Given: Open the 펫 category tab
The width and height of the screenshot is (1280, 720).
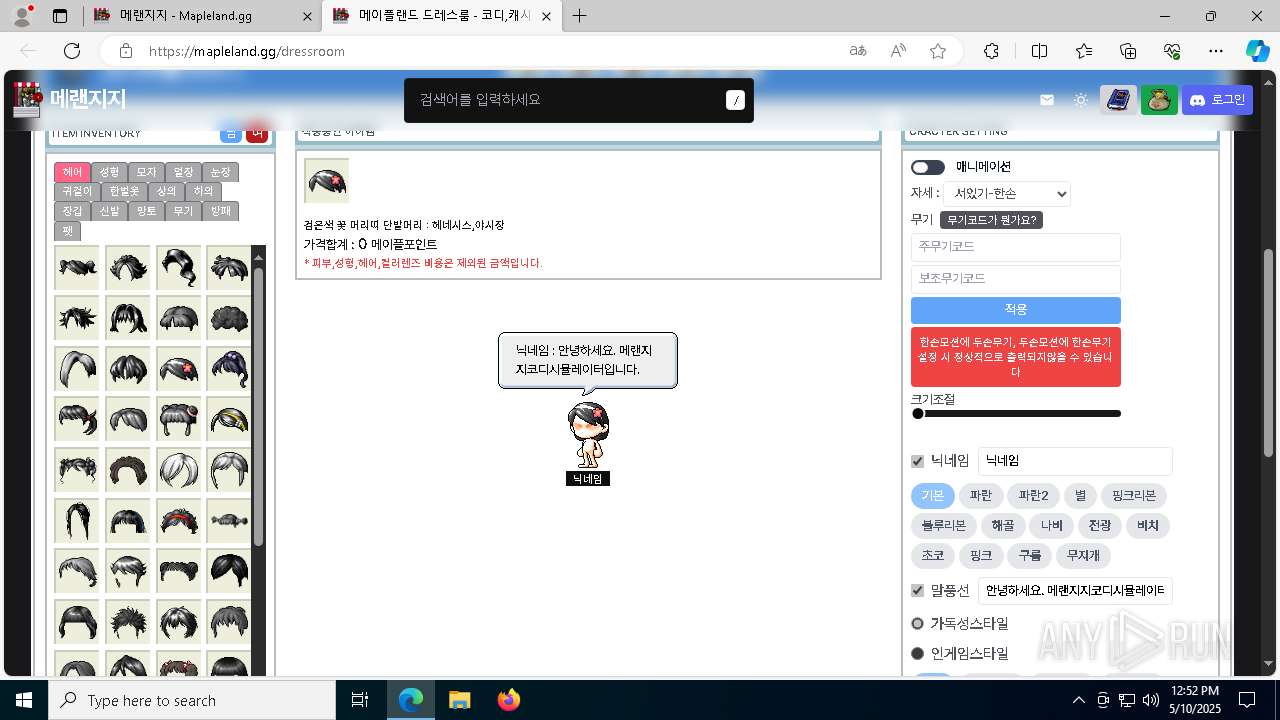Looking at the screenshot, I should coord(68,231).
